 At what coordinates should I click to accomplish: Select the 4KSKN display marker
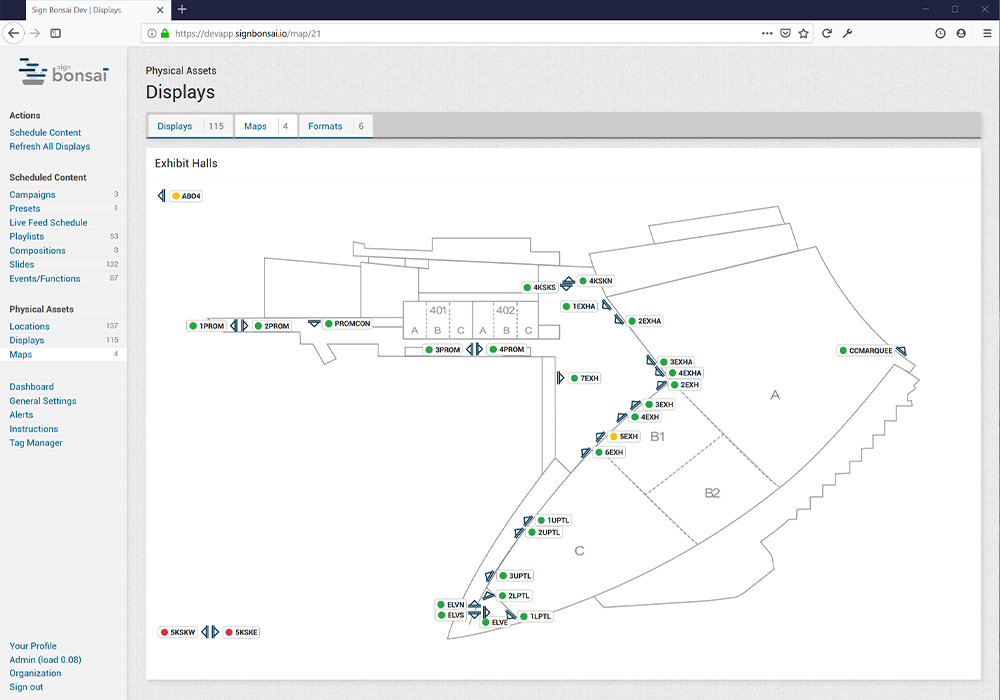[596, 281]
